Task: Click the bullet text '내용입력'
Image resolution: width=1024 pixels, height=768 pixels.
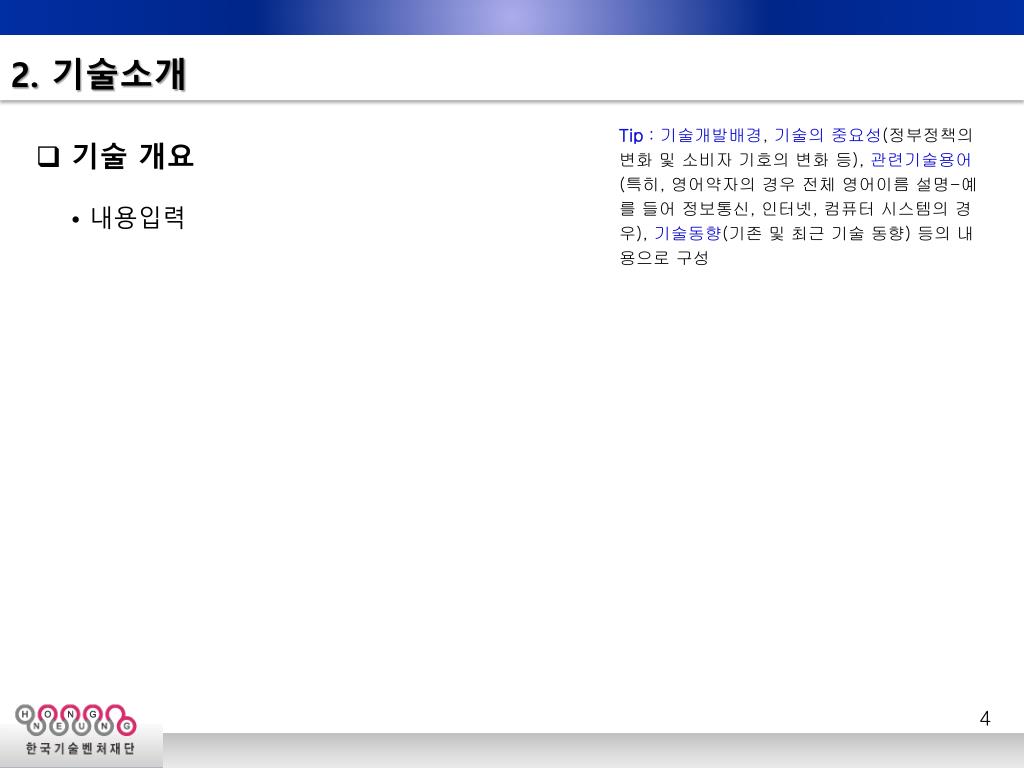Action: click(138, 217)
